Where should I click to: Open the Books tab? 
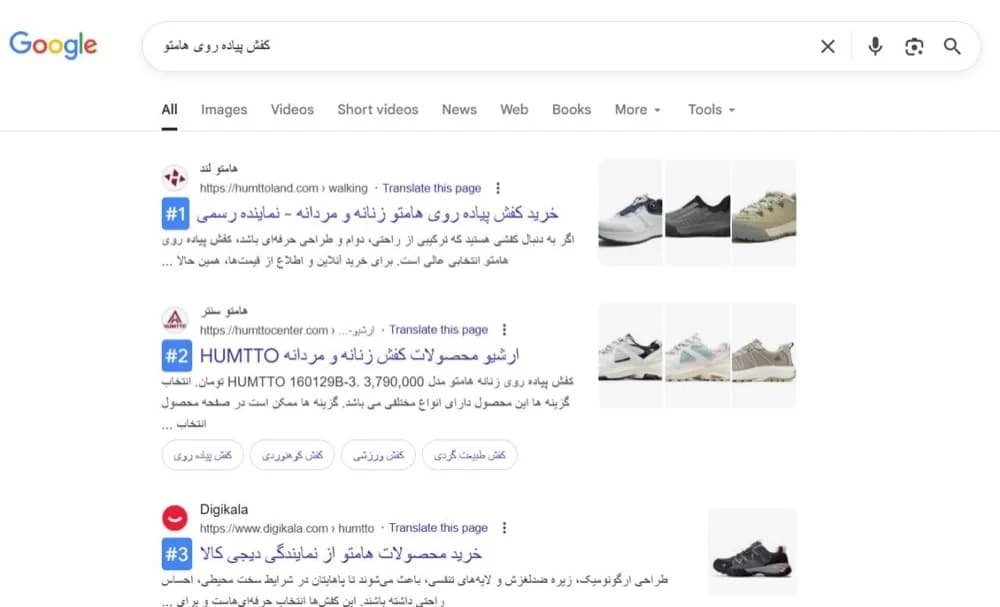[571, 110]
